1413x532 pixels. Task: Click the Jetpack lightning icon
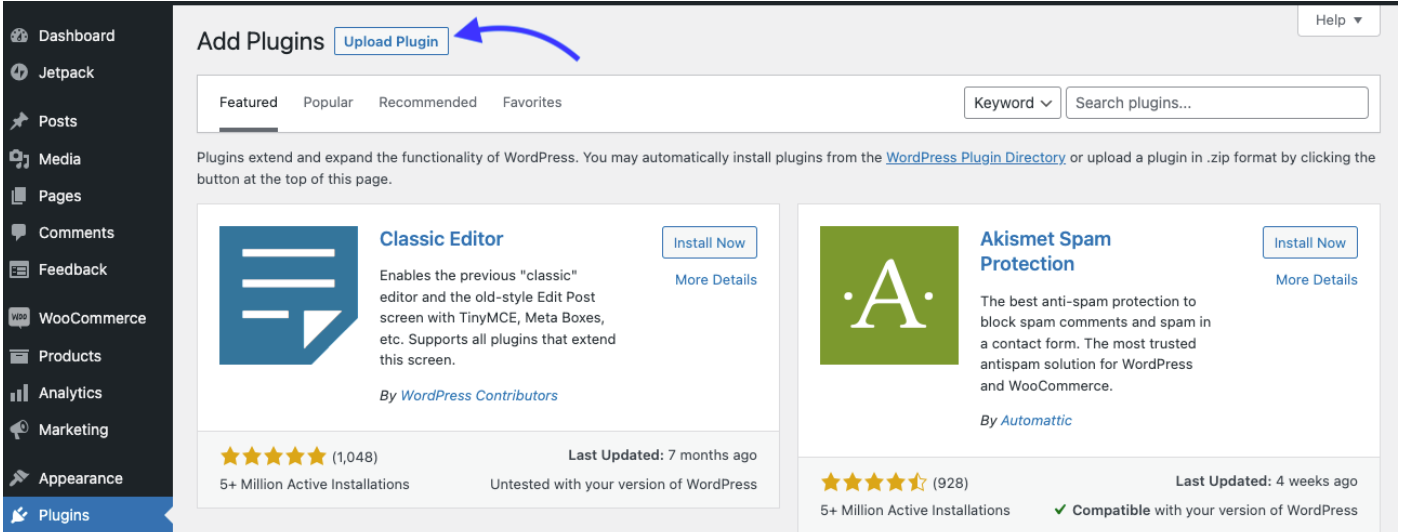point(19,73)
